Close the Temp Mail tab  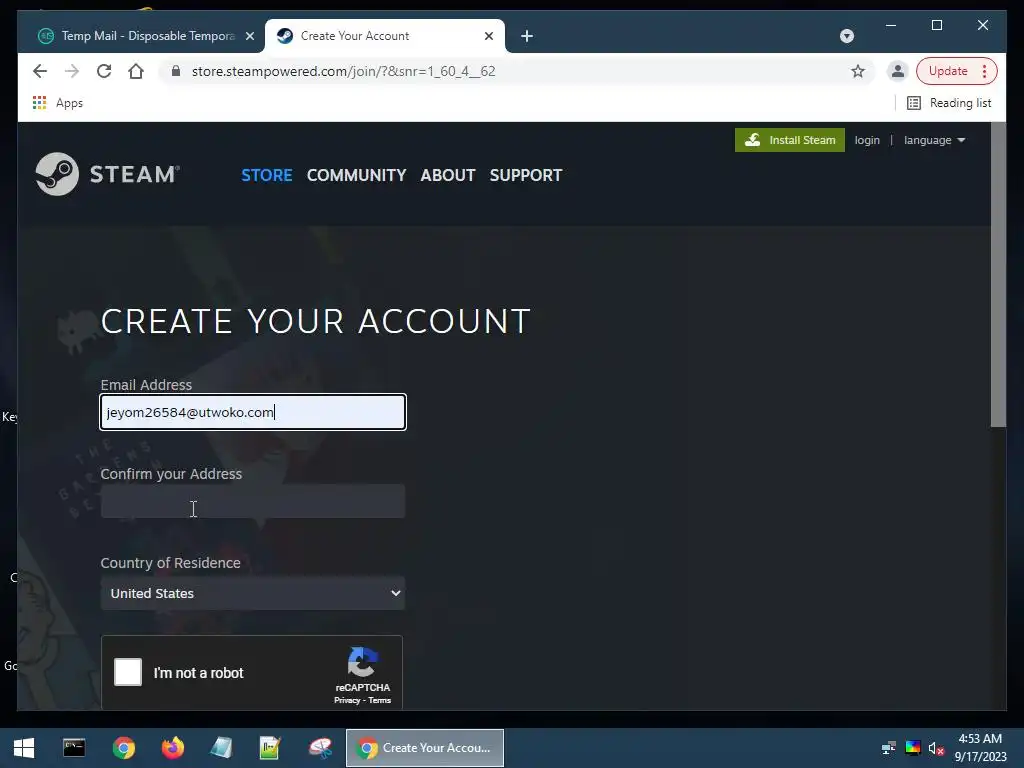click(x=249, y=36)
